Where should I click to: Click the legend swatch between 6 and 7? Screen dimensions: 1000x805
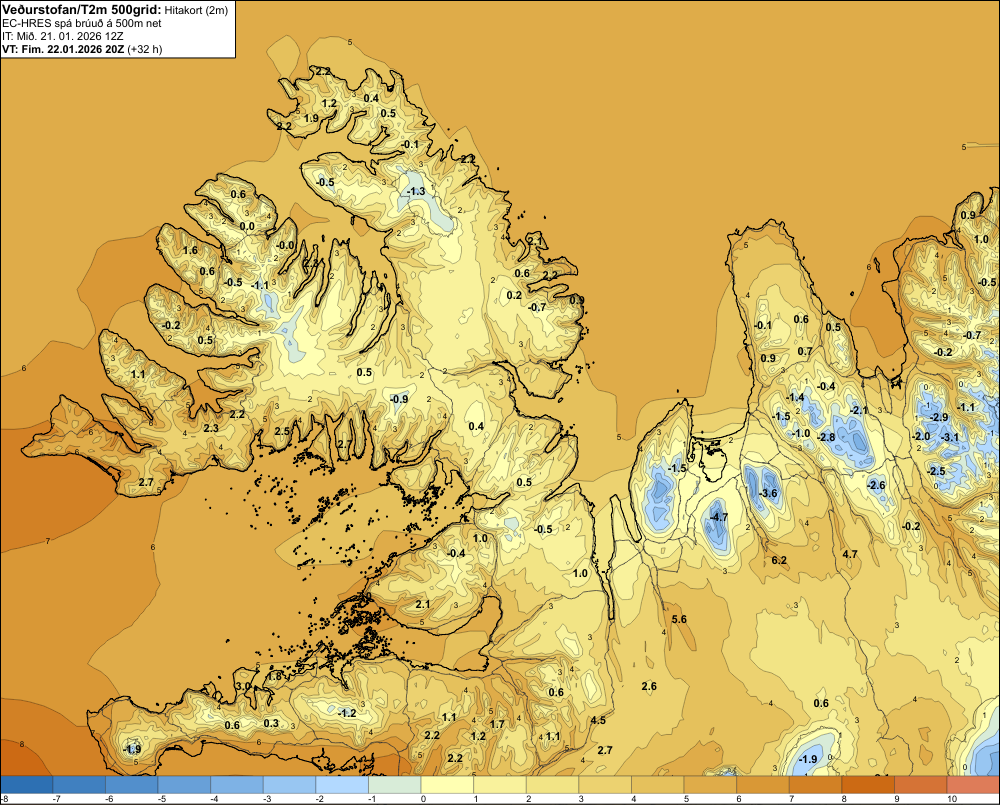point(763,784)
